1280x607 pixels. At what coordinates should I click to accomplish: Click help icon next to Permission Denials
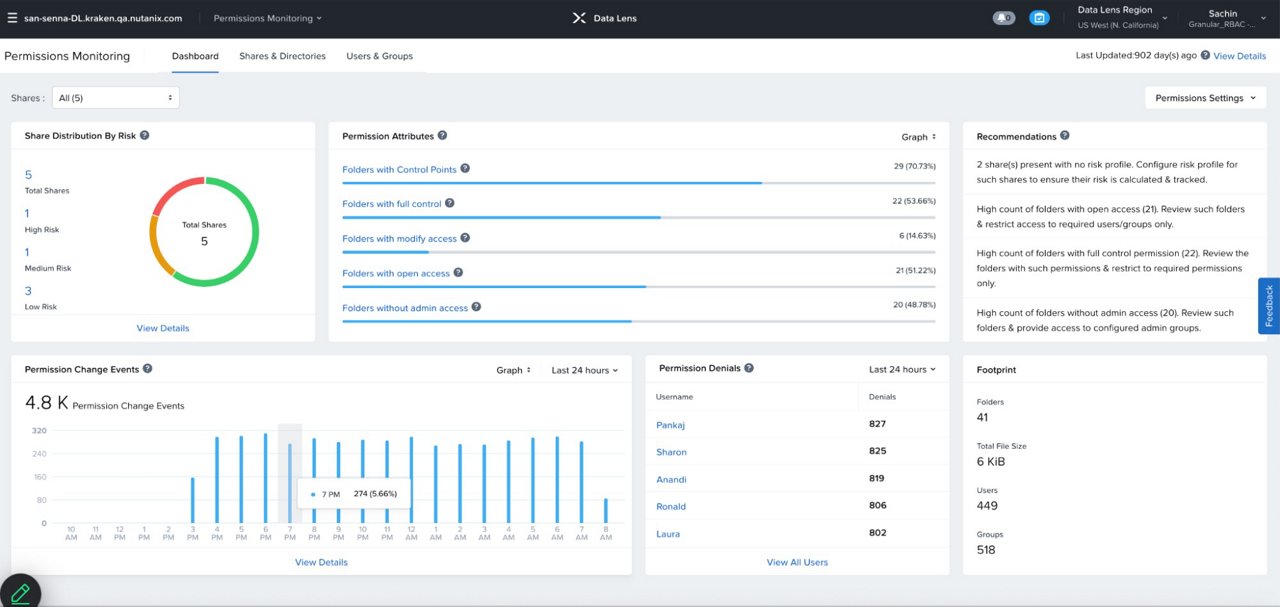coord(749,368)
